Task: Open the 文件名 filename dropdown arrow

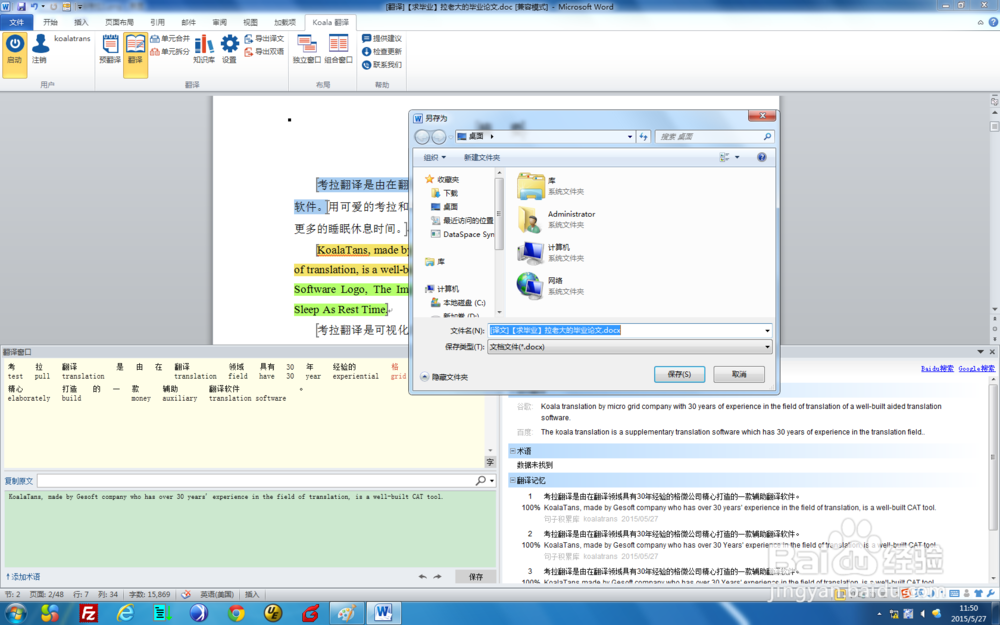Action: coord(767,330)
